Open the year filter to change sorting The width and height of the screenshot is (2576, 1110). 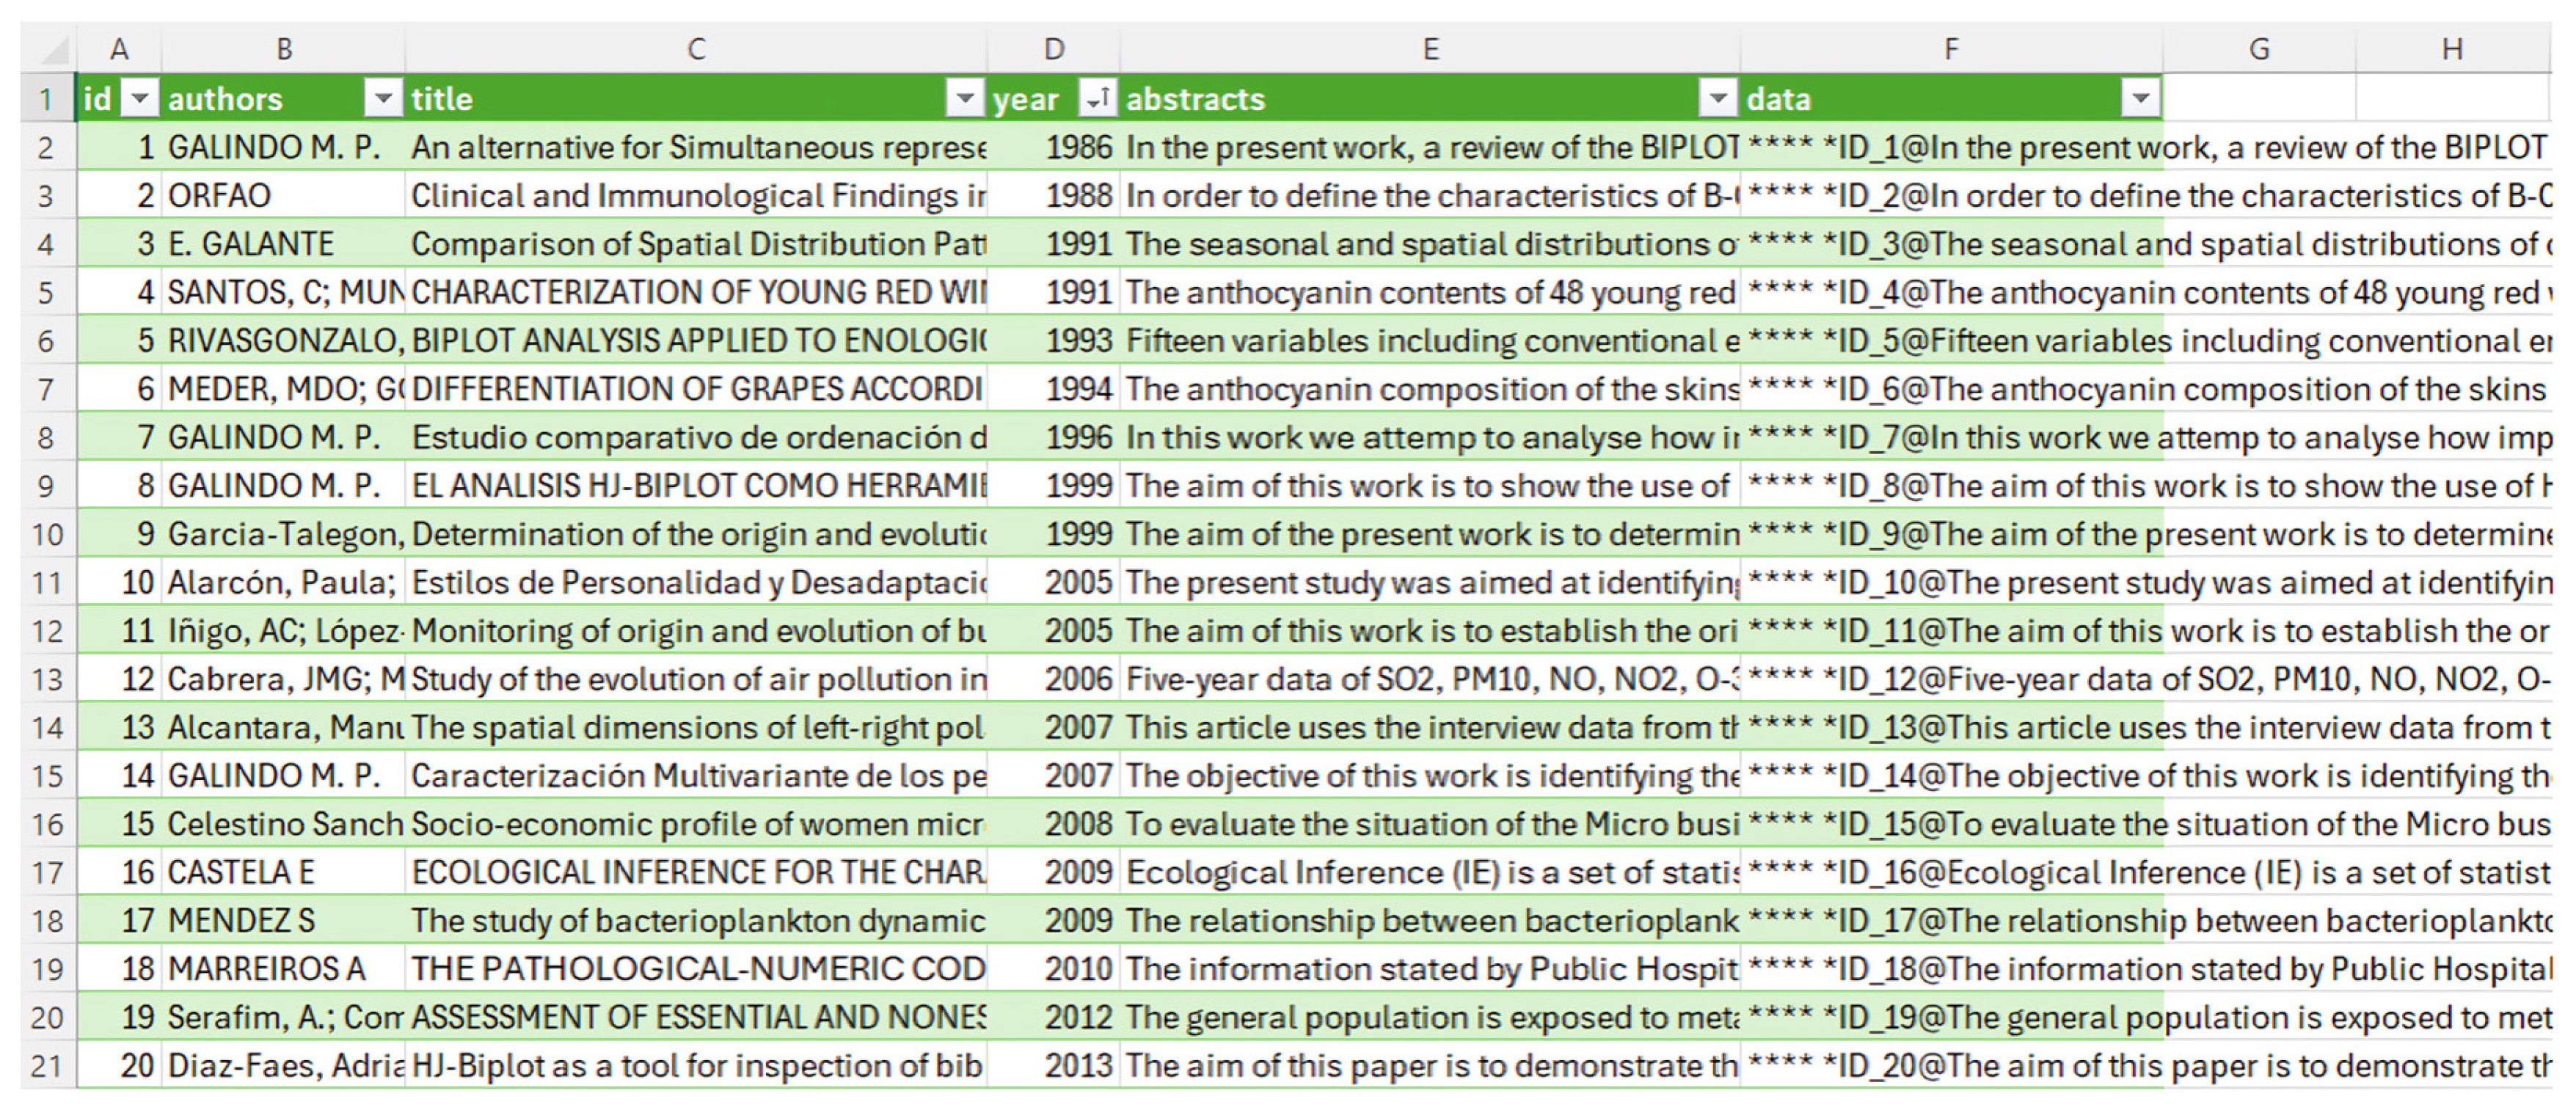[1098, 97]
